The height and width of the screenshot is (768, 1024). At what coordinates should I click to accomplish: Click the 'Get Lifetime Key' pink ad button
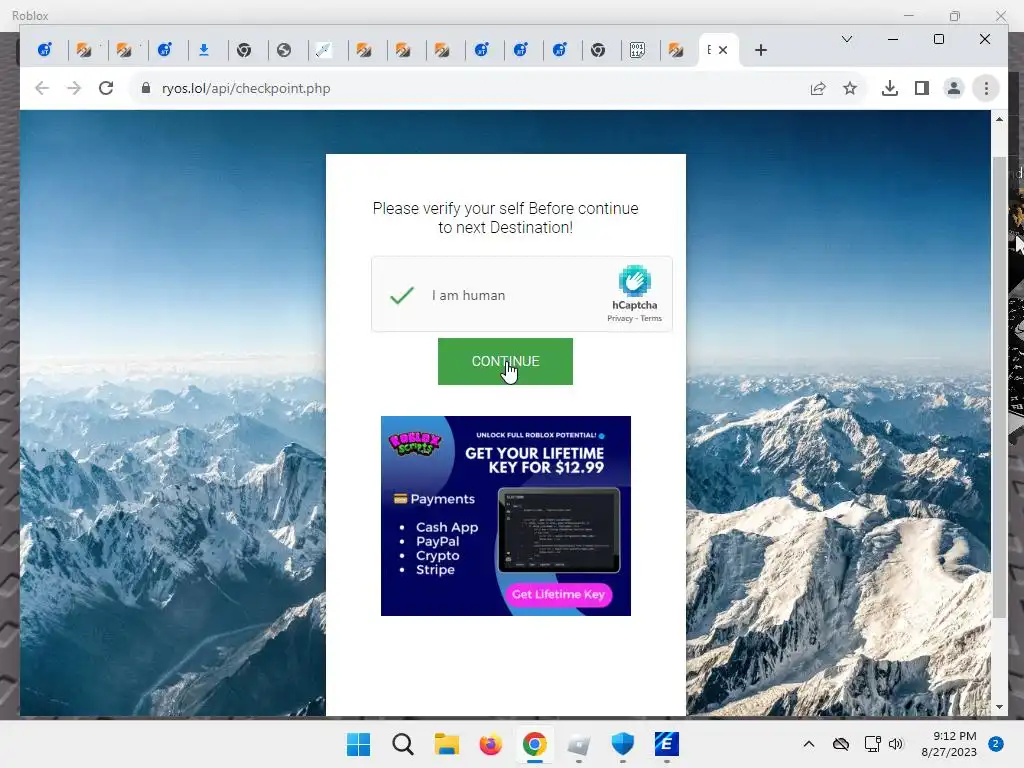click(558, 594)
